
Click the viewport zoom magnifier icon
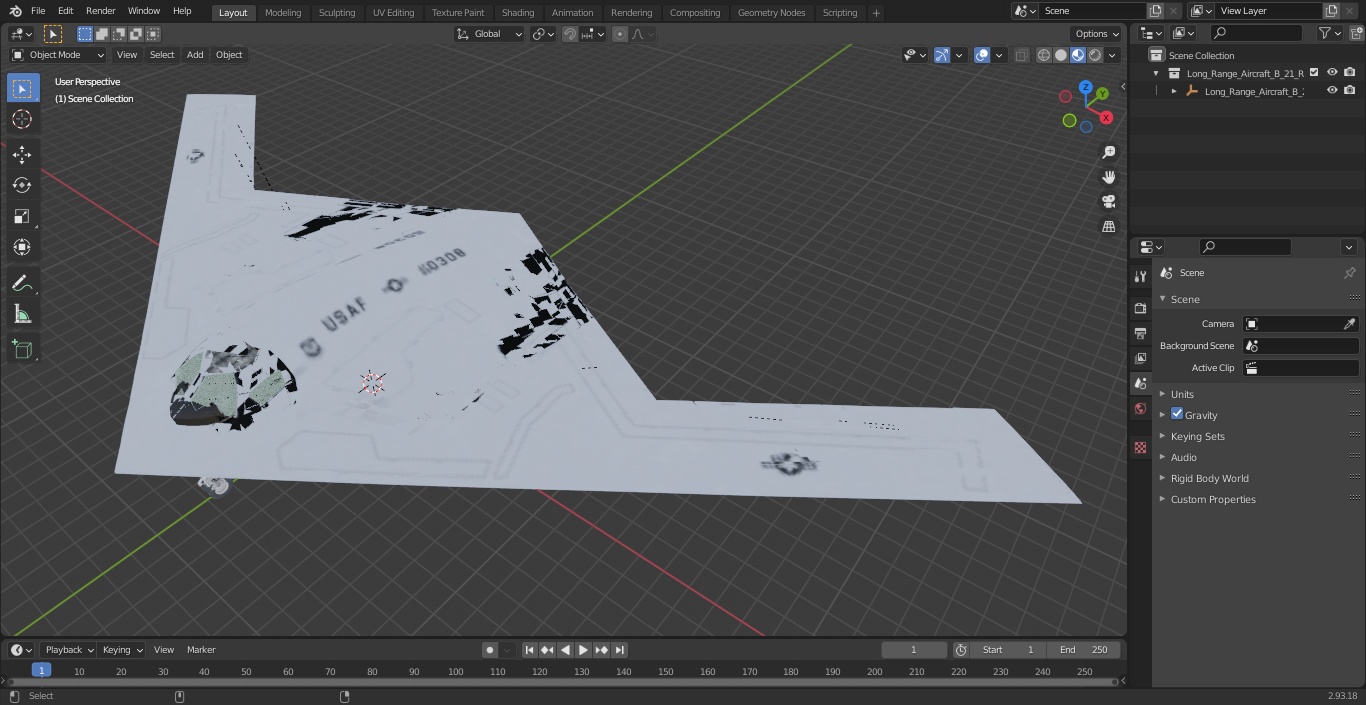1108,152
